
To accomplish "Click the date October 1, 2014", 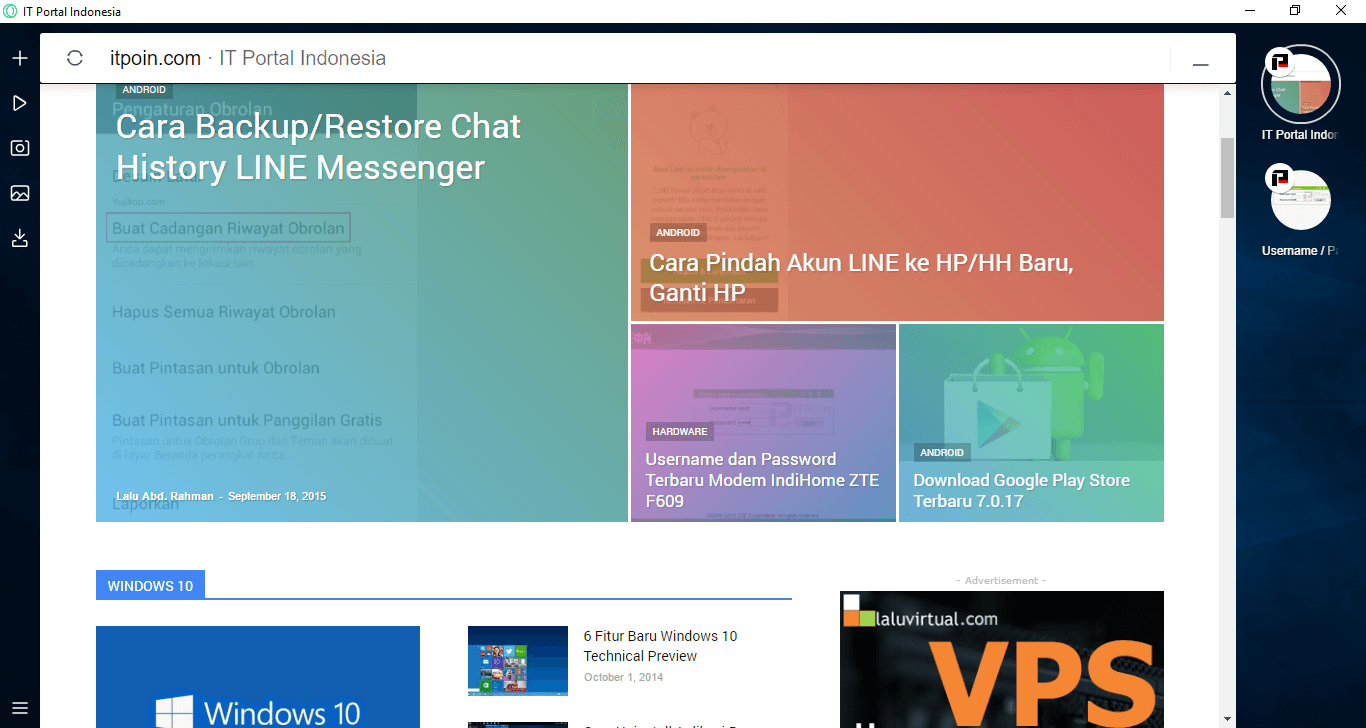I will tap(624, 677).
